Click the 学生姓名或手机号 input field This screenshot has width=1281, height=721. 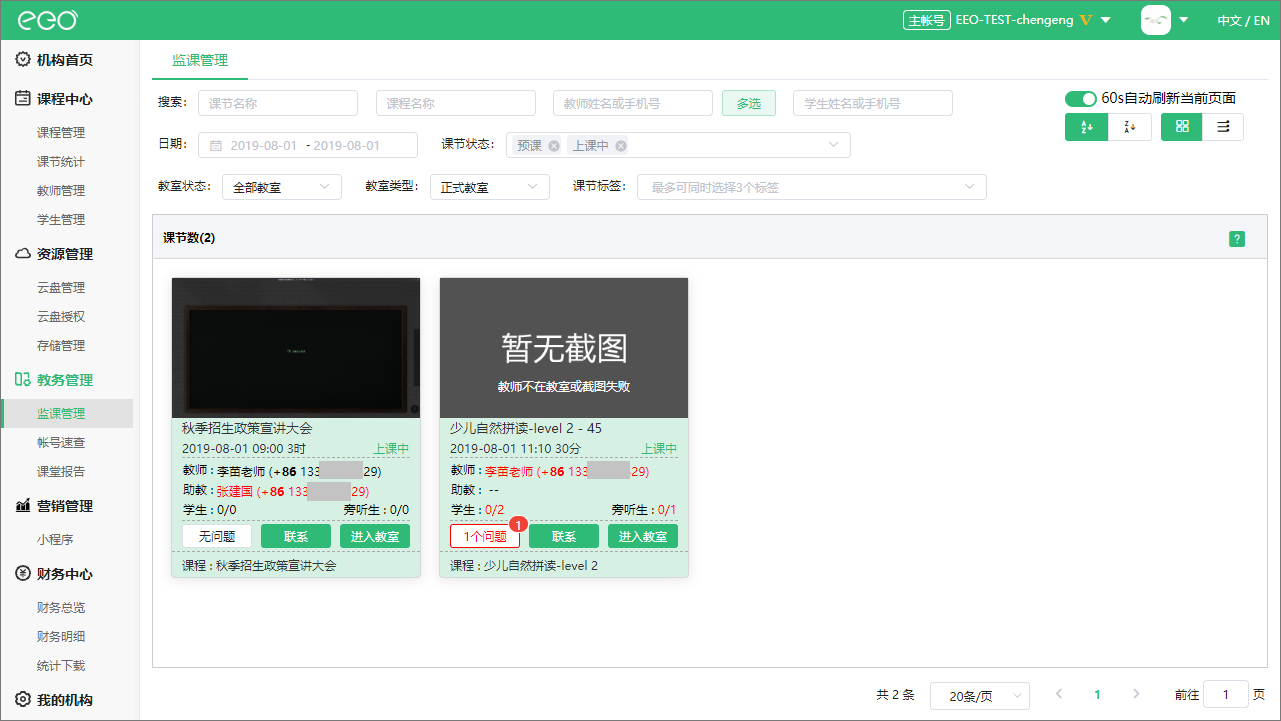[x=872, y=103]
